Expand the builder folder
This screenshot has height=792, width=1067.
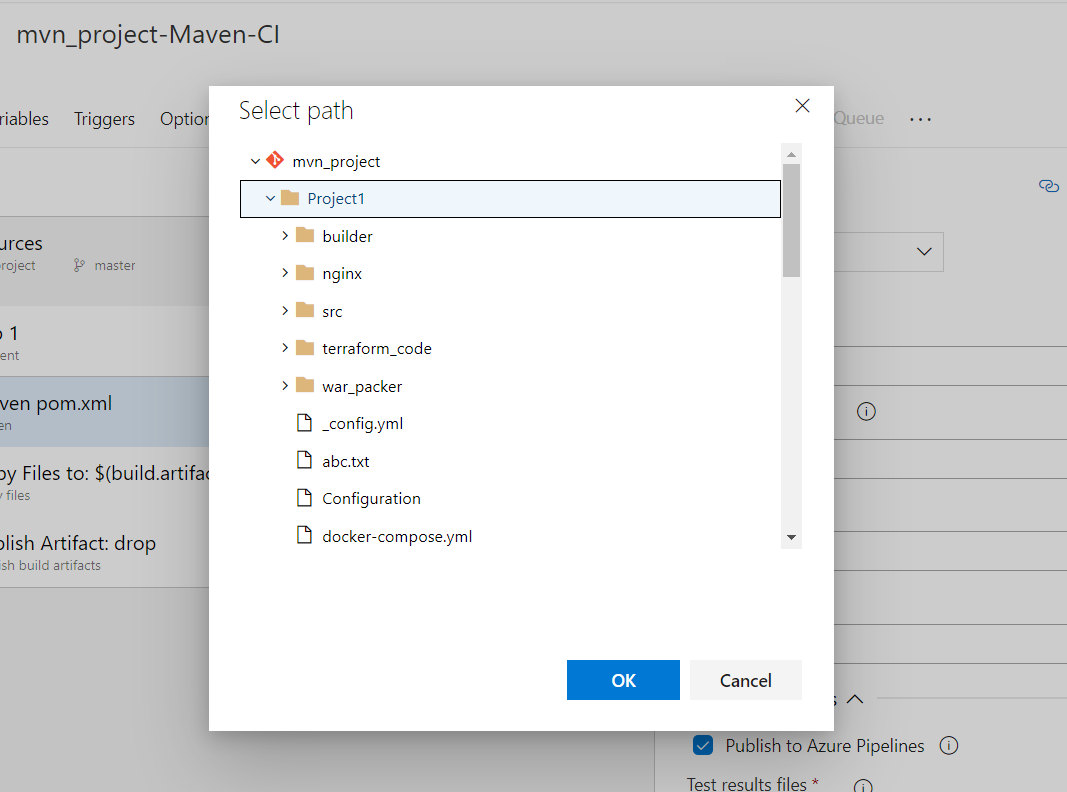coord(285,235)
